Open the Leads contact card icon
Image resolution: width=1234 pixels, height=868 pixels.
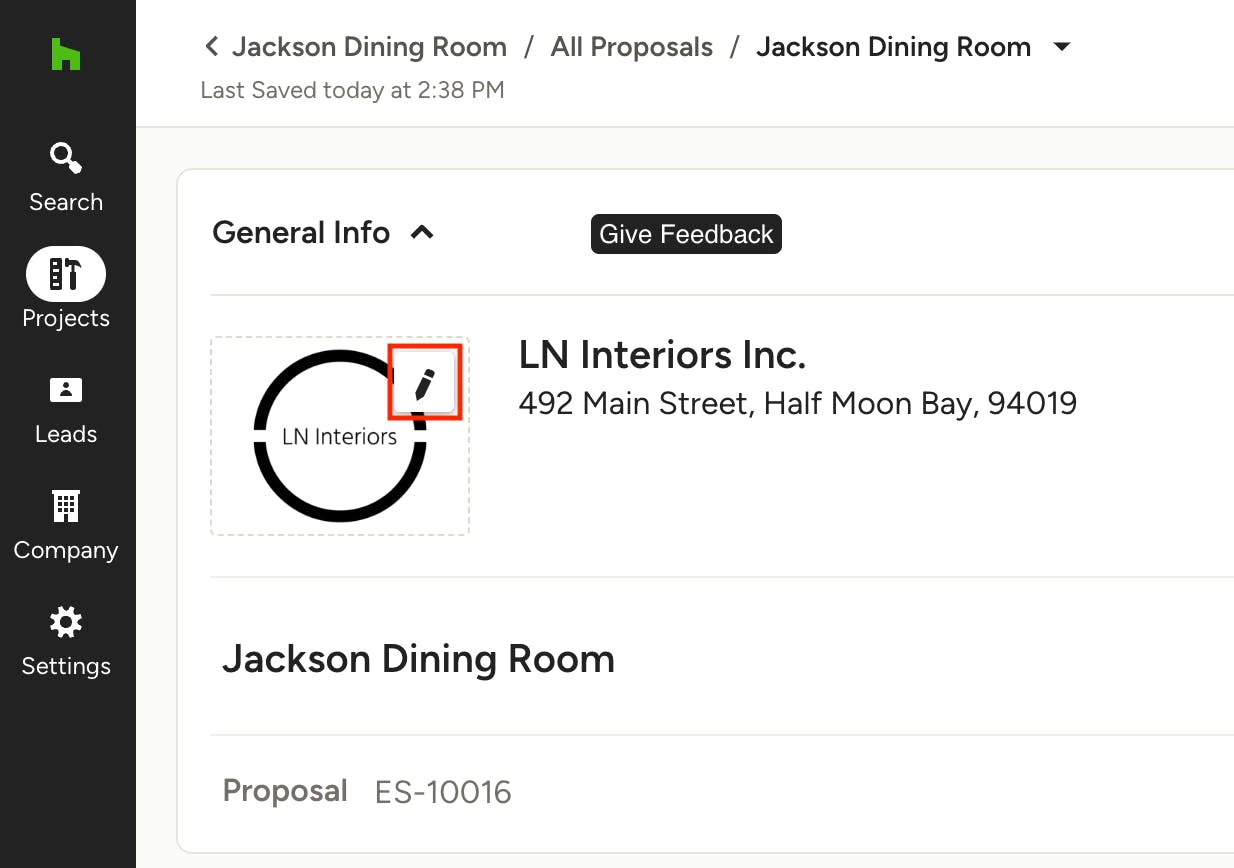click(x=66, y=390)
